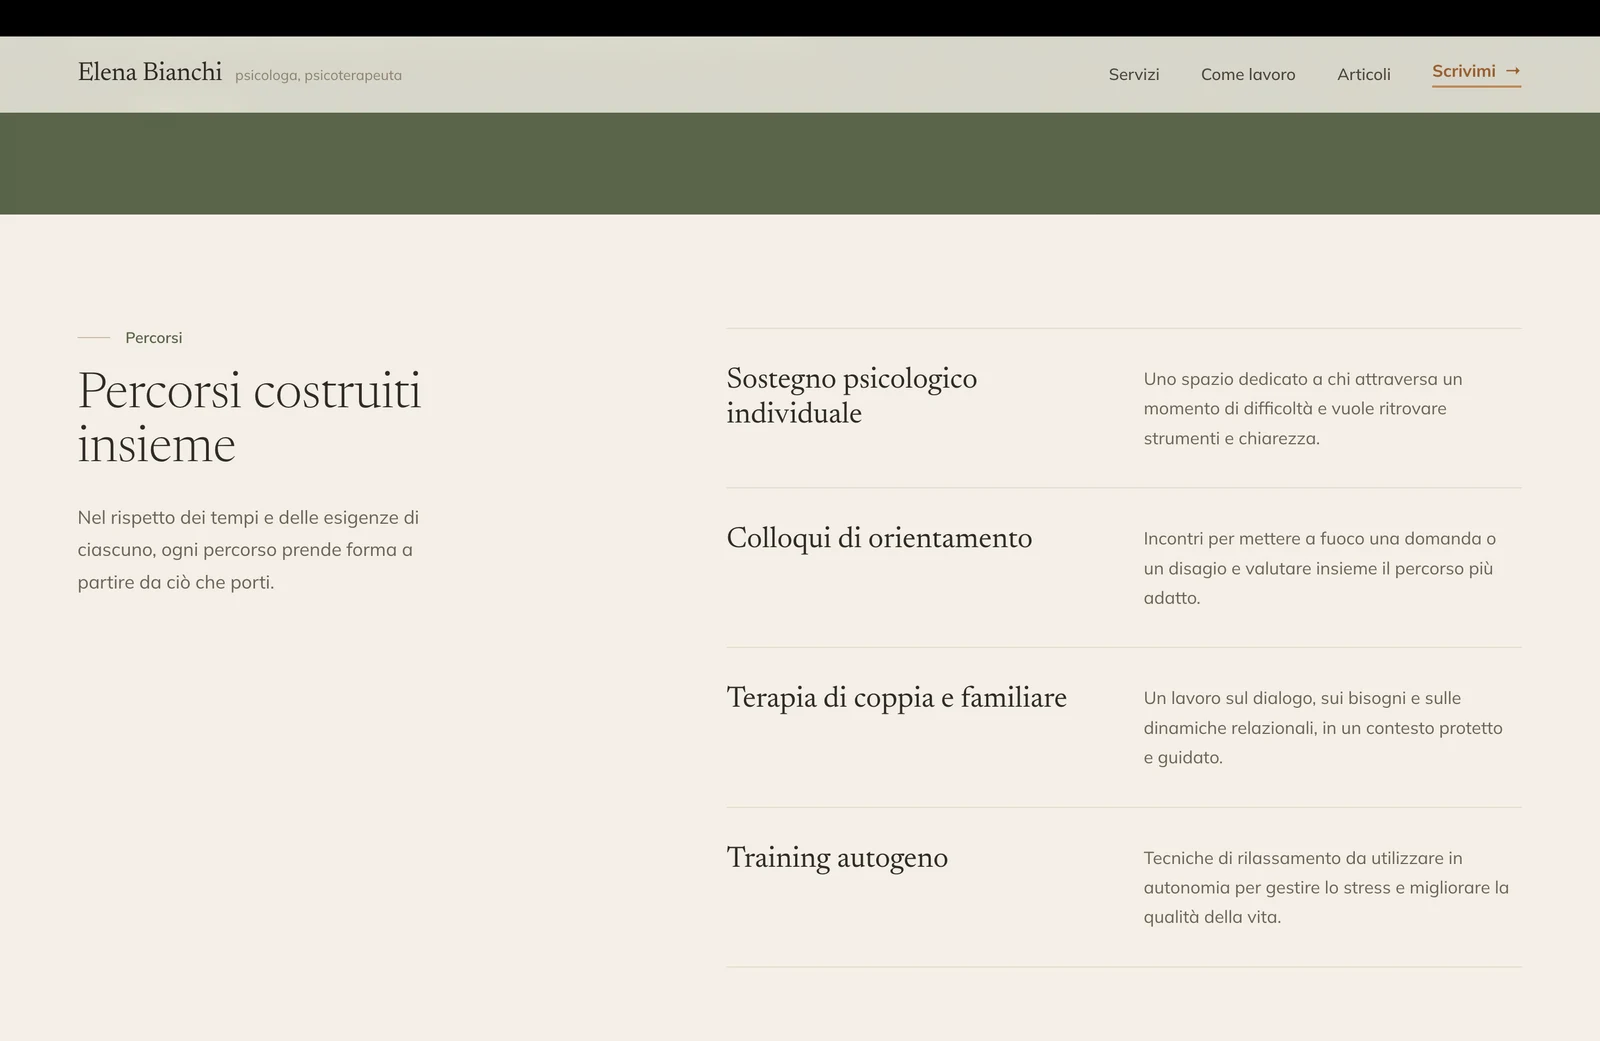
Task: Go to the Come lavoro page
Action: [1248, 74]
